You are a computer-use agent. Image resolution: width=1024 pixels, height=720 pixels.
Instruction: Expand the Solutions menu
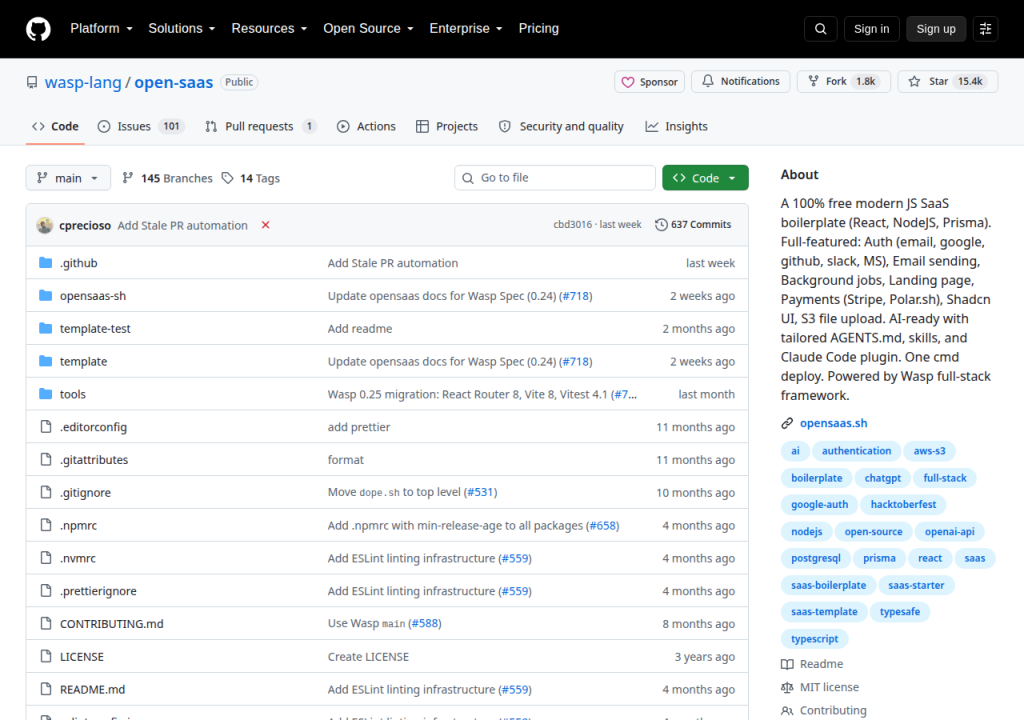coord(182,29)
